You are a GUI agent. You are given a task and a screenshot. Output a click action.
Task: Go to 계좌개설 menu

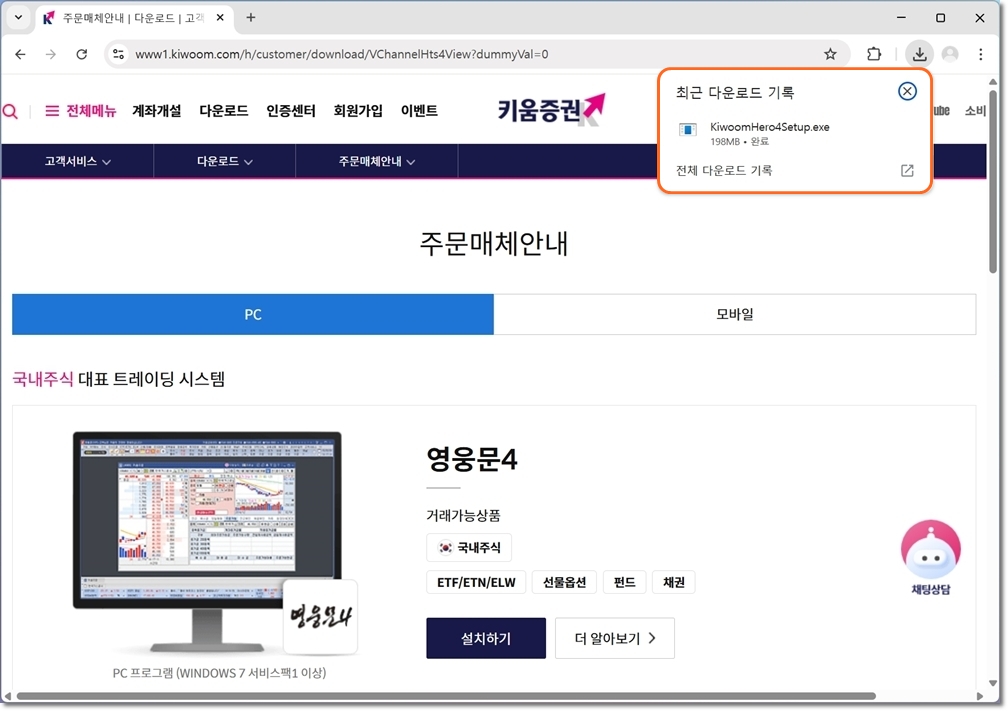pos(156,111)
